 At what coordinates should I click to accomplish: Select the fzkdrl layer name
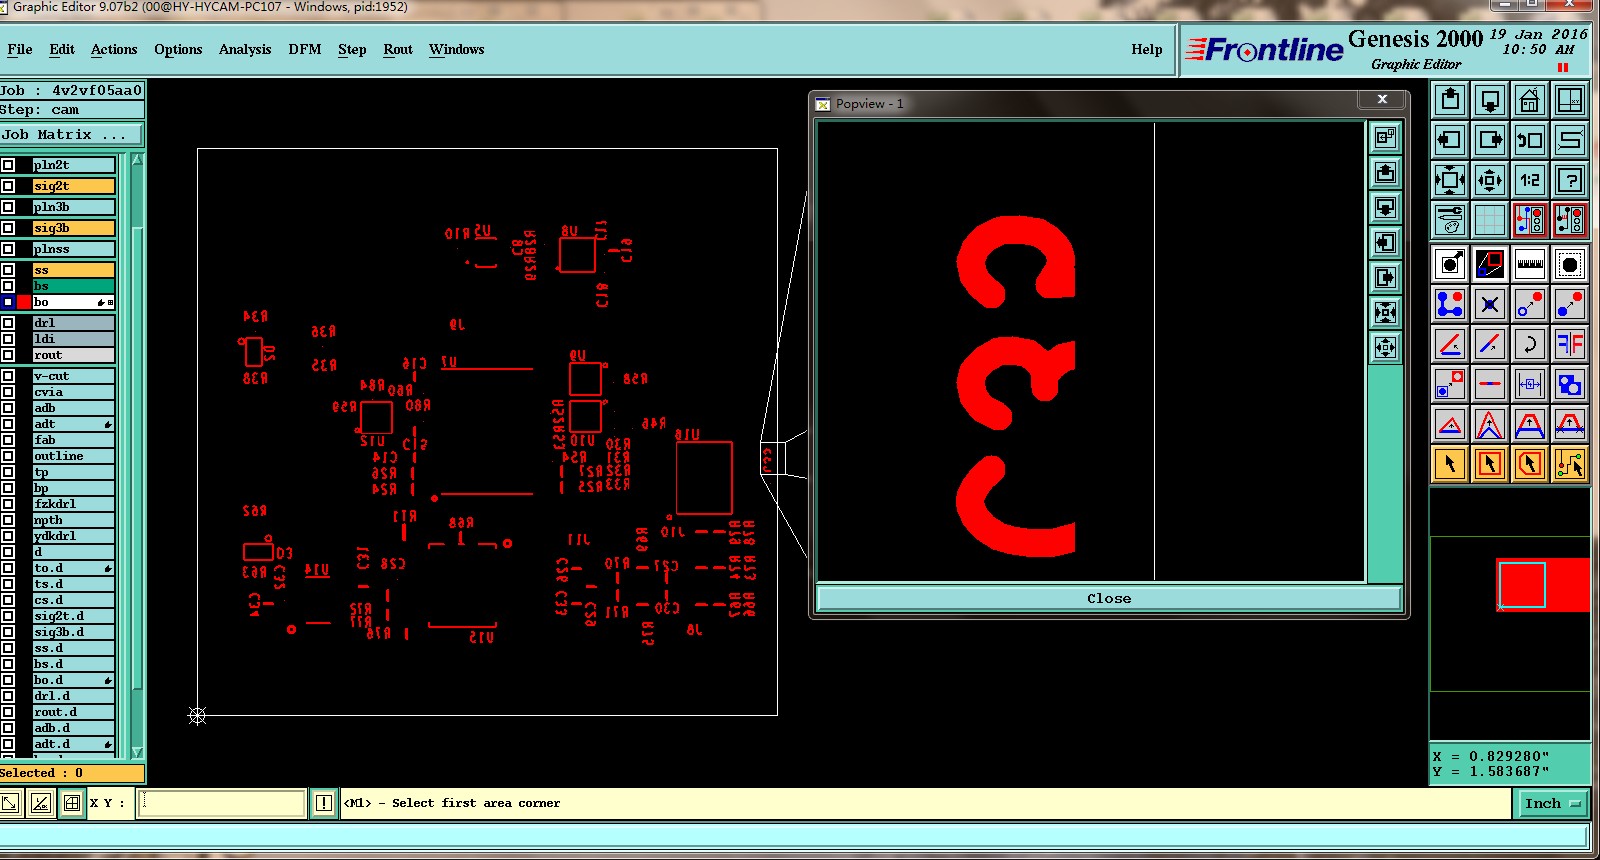point(74,504)
